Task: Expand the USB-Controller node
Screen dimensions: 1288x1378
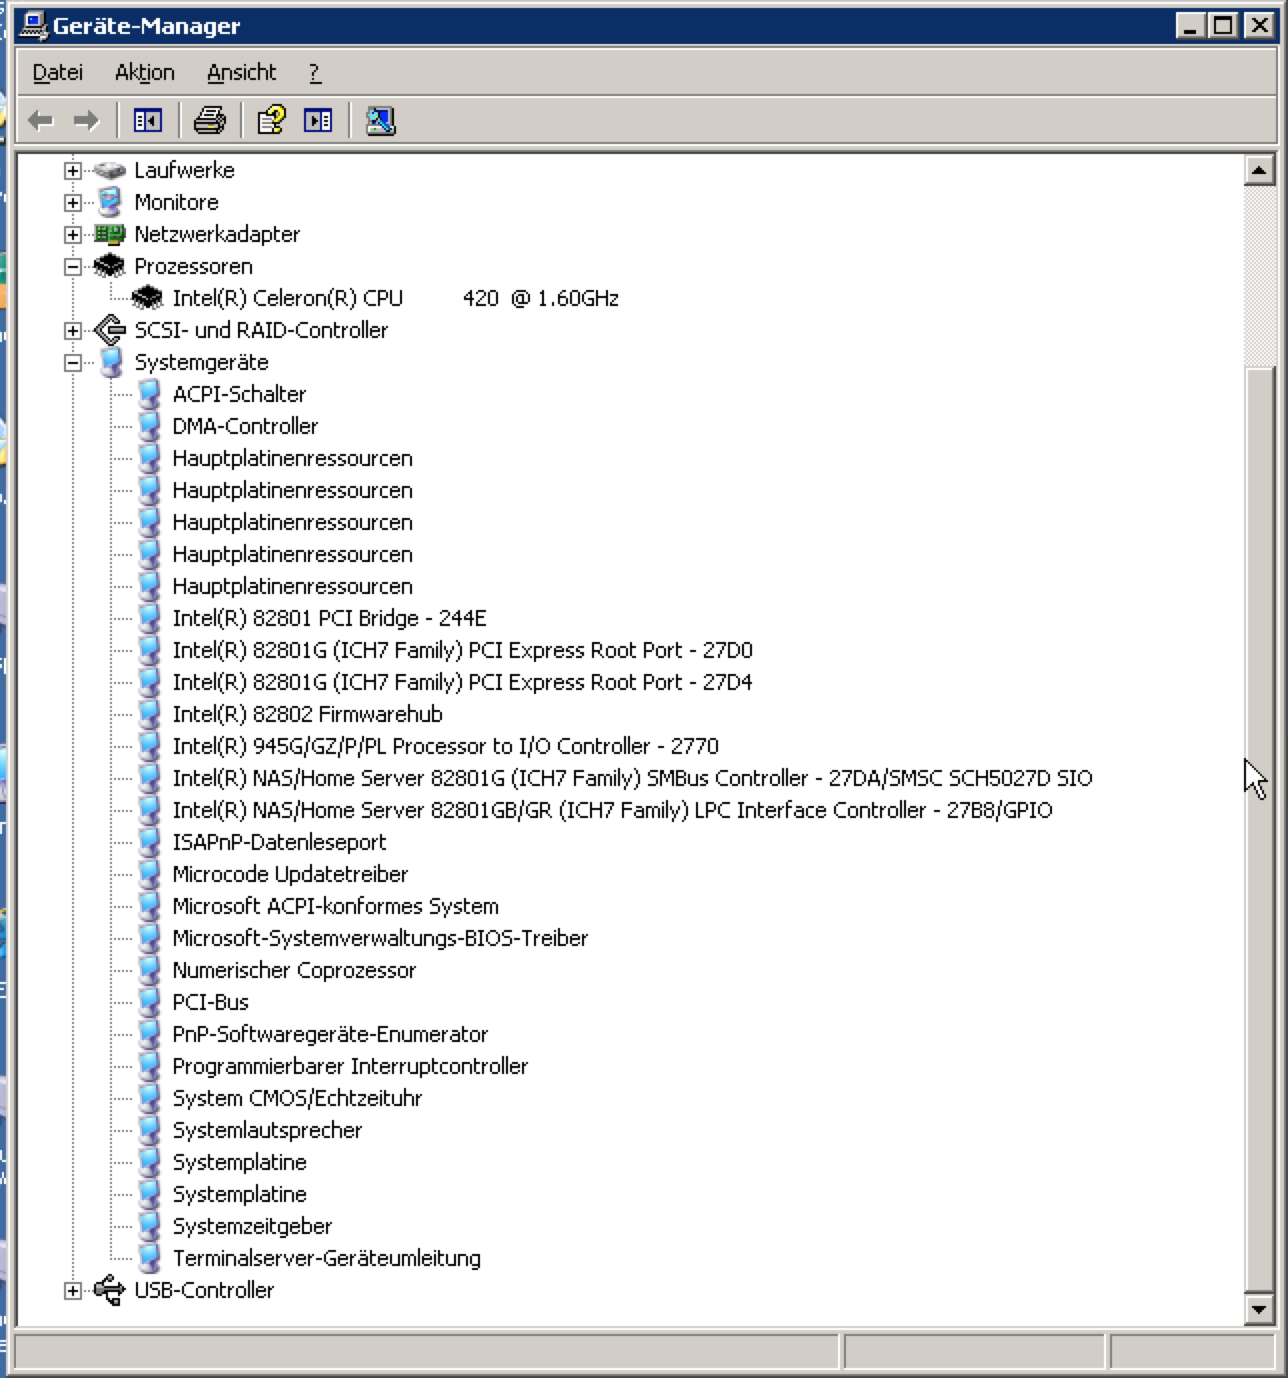Action: point(73,1291)
